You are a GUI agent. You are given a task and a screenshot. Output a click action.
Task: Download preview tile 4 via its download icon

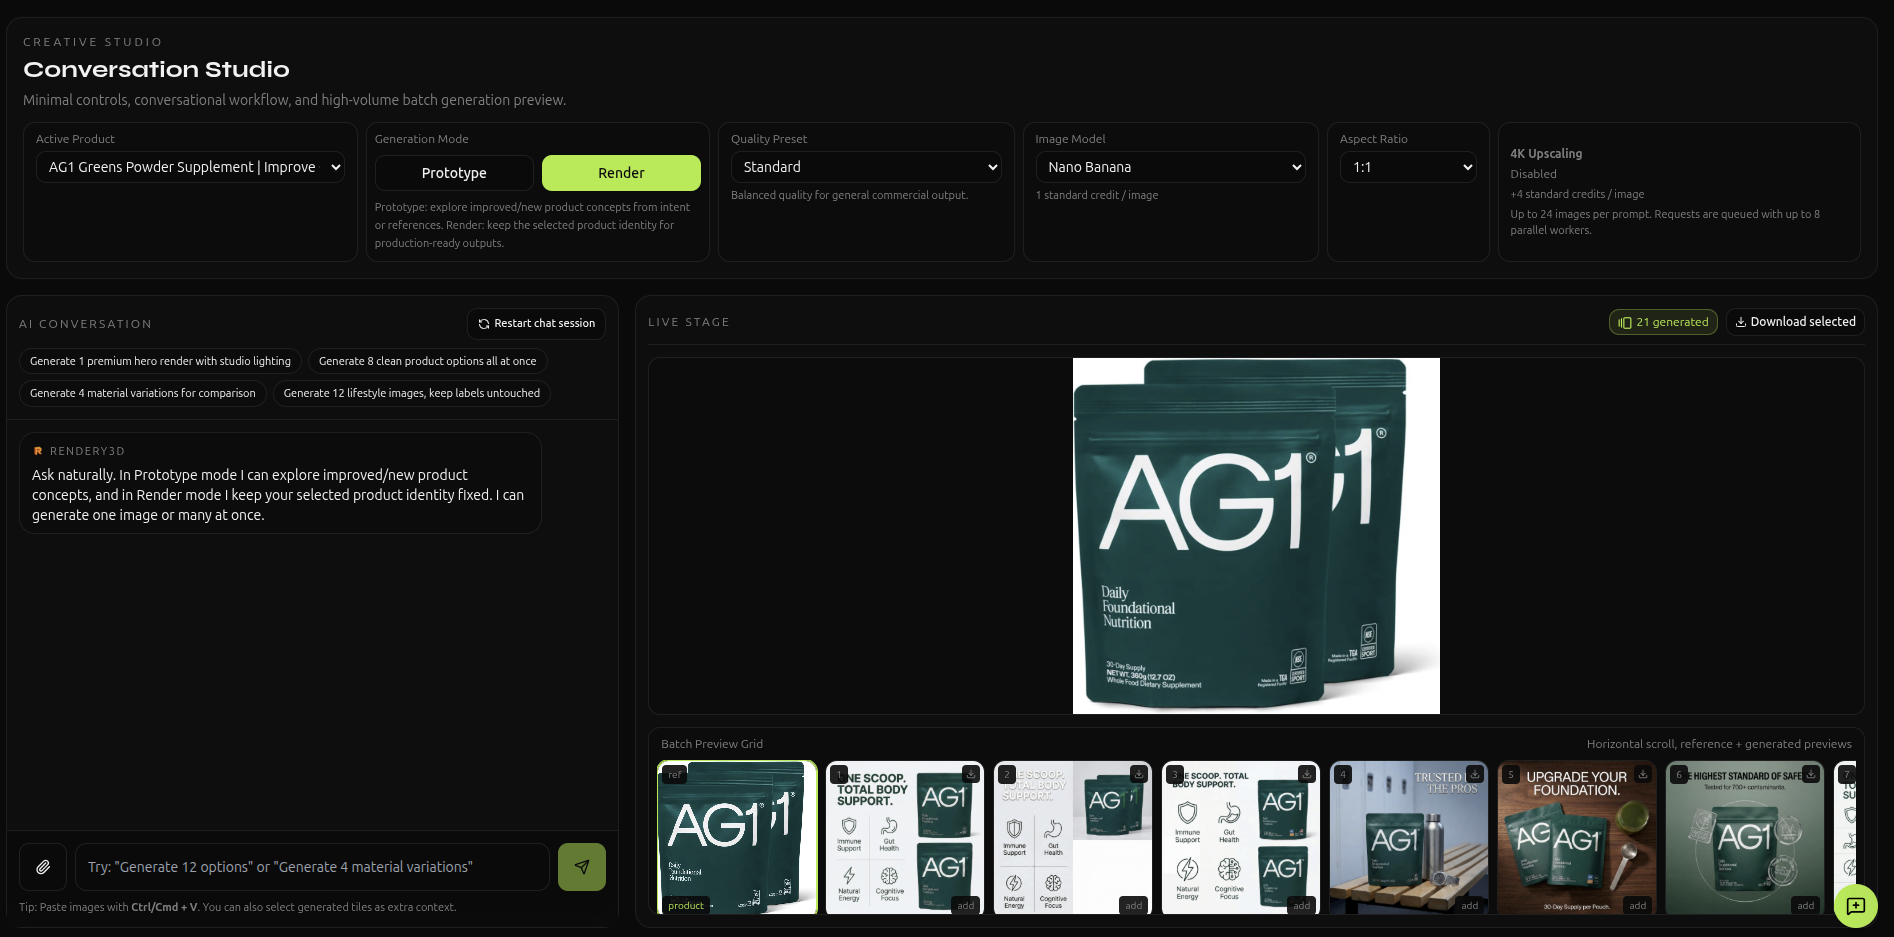click(x=1475, y=774)
